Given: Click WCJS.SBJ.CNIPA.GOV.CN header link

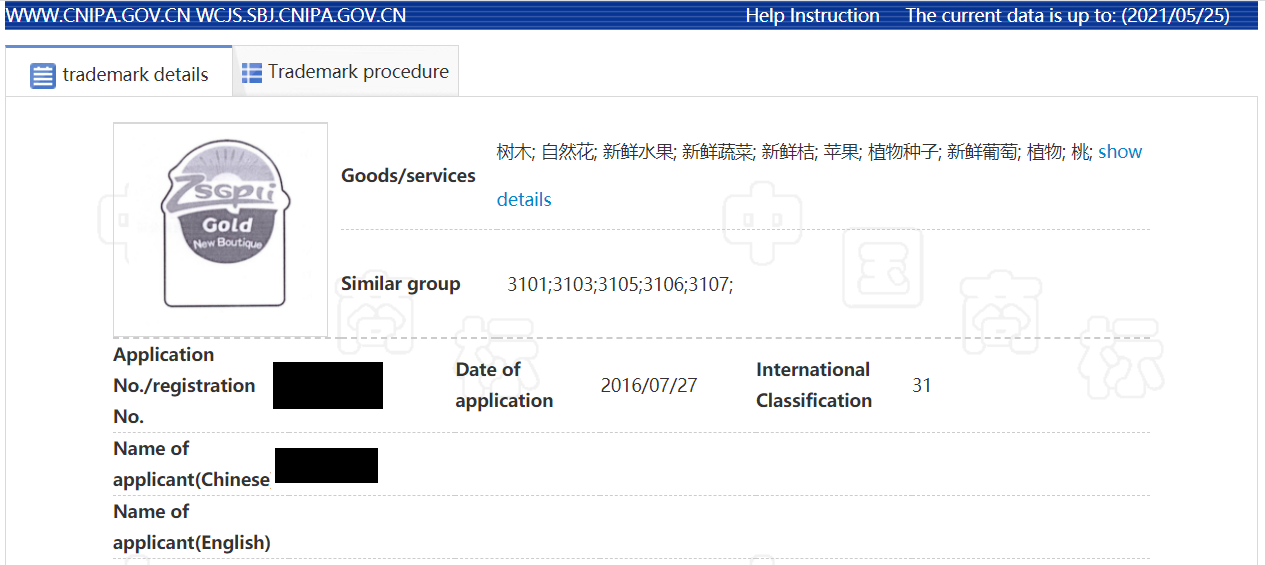Looking at the screenshot, I should (x=302, y=16).
